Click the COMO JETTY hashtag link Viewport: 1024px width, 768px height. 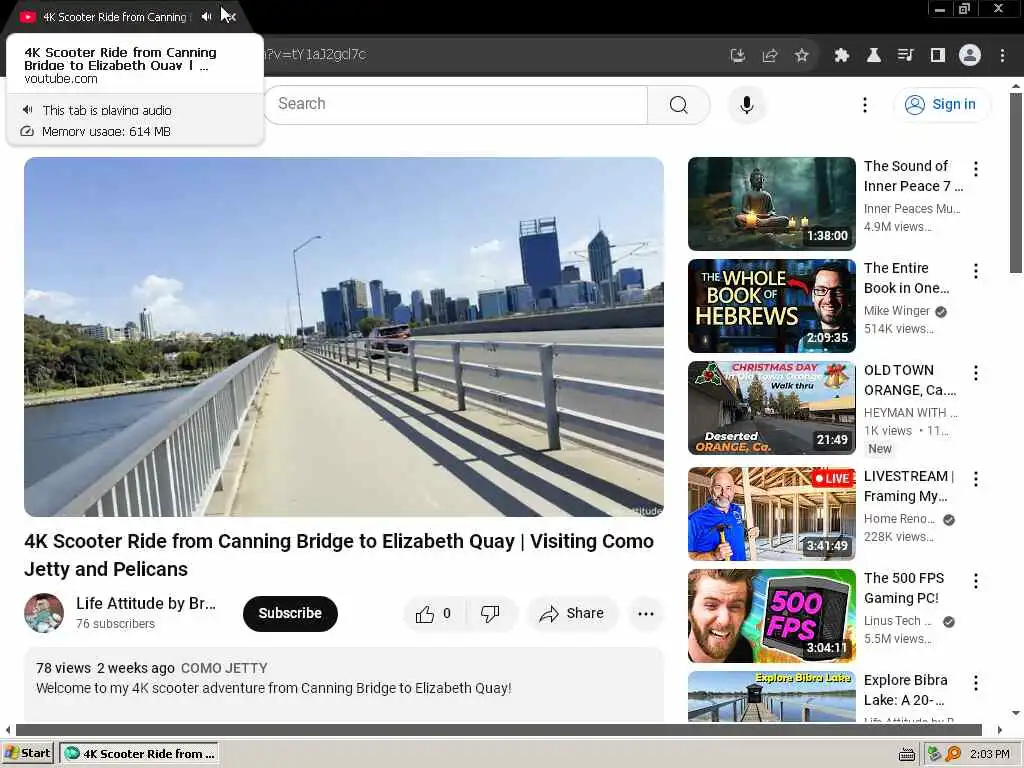coord(224,668)
